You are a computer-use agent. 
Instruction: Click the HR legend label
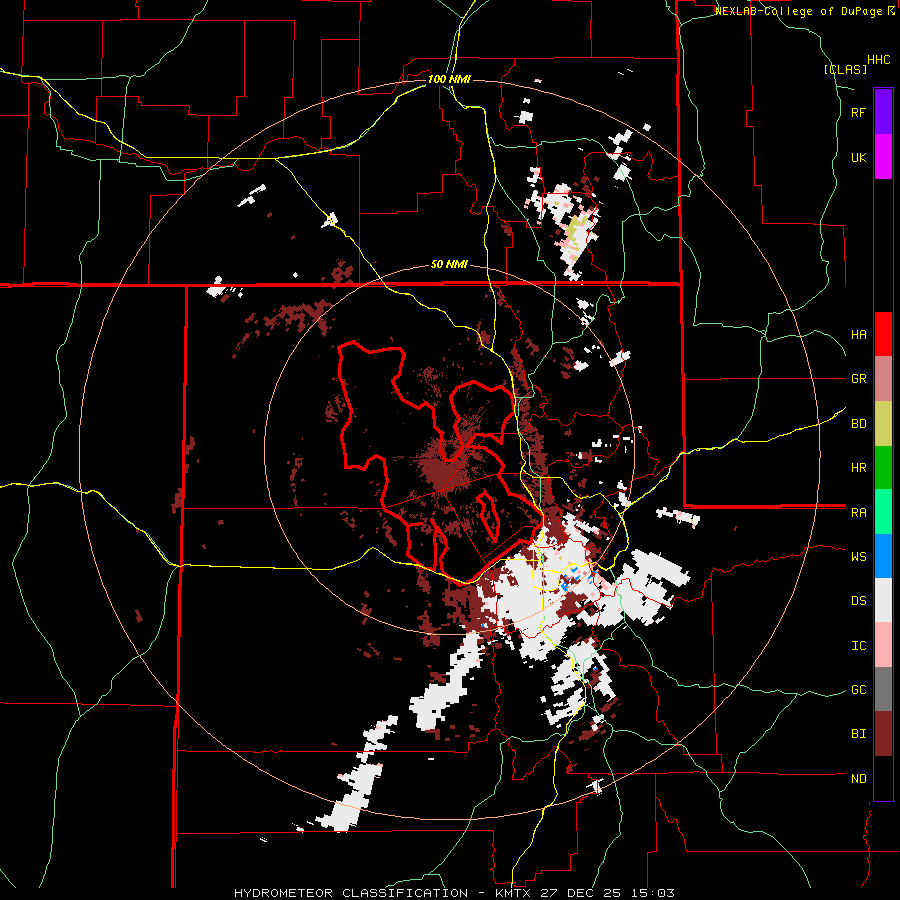click(x=858, y=468)
